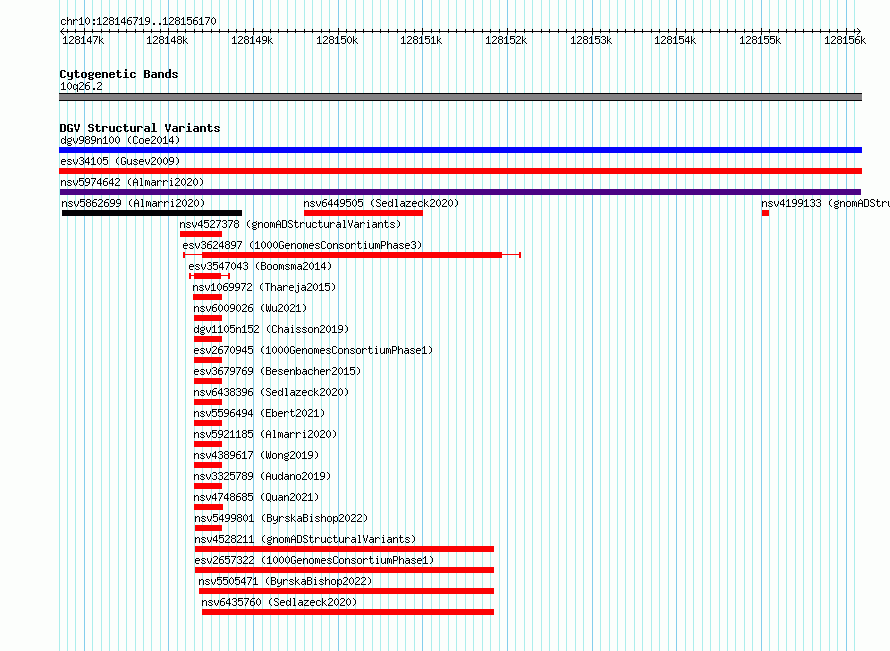Open the dgv989n100 (Coe2014) label
Image resolution: width=890 pixels, height=651 pixels.
tap(120, 140)
